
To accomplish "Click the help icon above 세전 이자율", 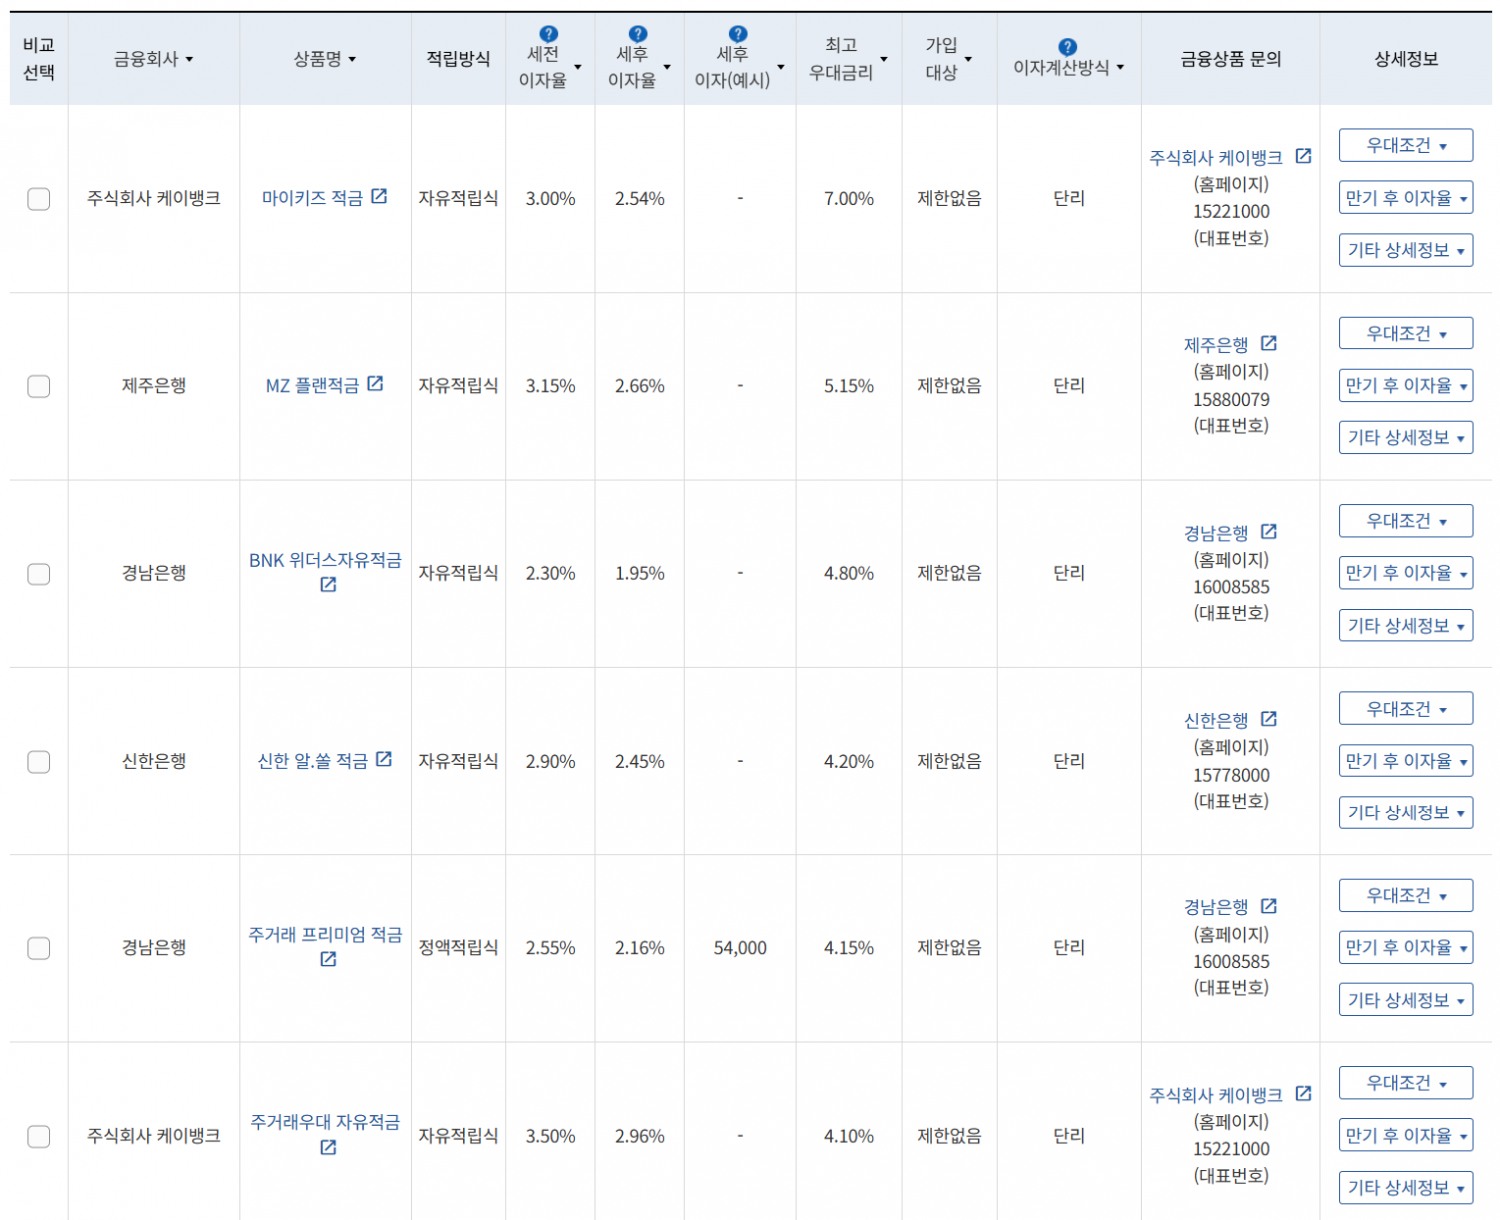I will (x=548, y=34).
